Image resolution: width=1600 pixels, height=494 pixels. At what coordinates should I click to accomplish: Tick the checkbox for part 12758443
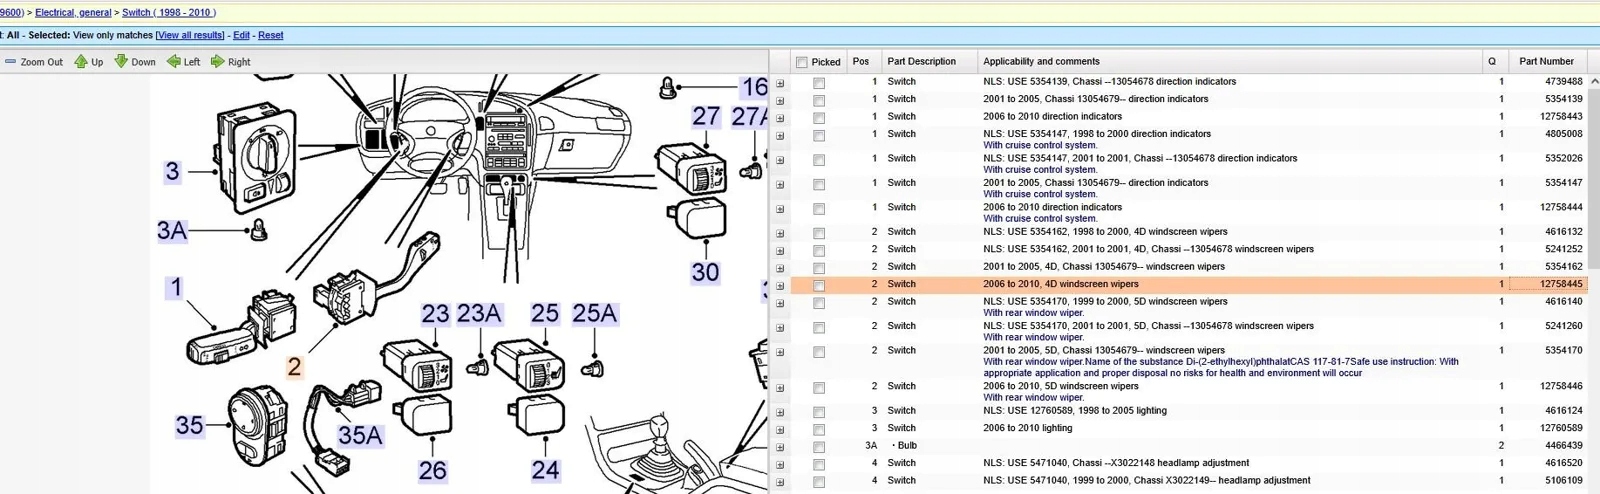[819, 118]
